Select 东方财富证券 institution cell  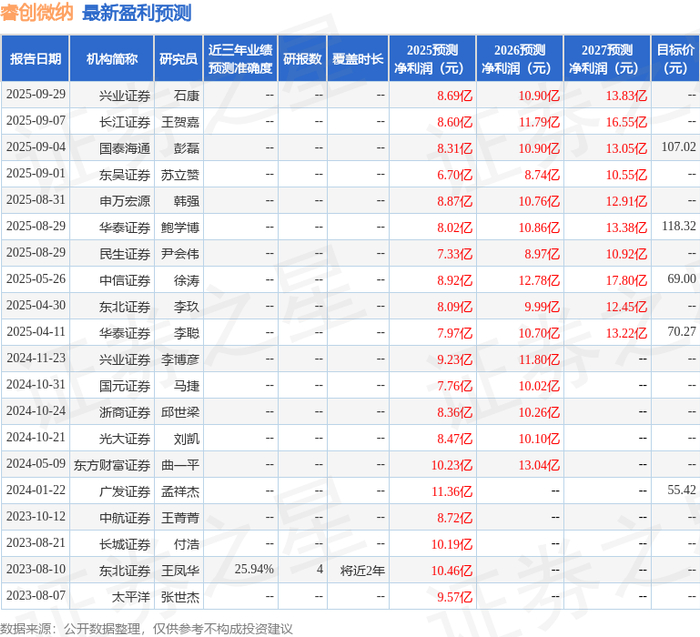click(x=112, y=465)
